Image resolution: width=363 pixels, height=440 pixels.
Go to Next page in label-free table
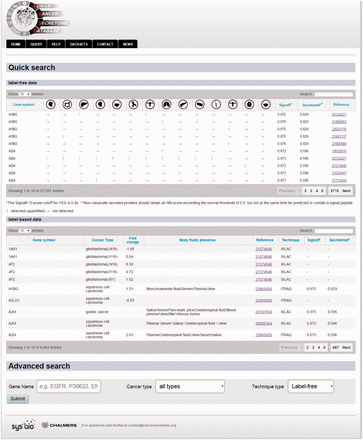(346, 191)
